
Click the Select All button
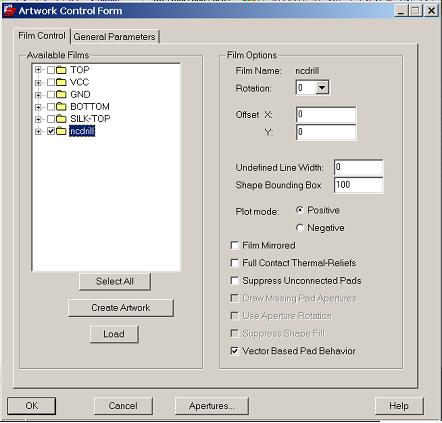(115, 281)
